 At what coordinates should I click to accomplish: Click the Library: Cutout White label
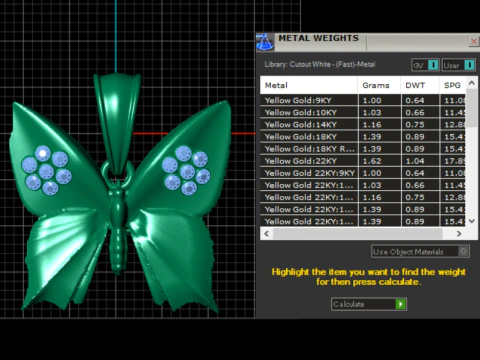320,64
